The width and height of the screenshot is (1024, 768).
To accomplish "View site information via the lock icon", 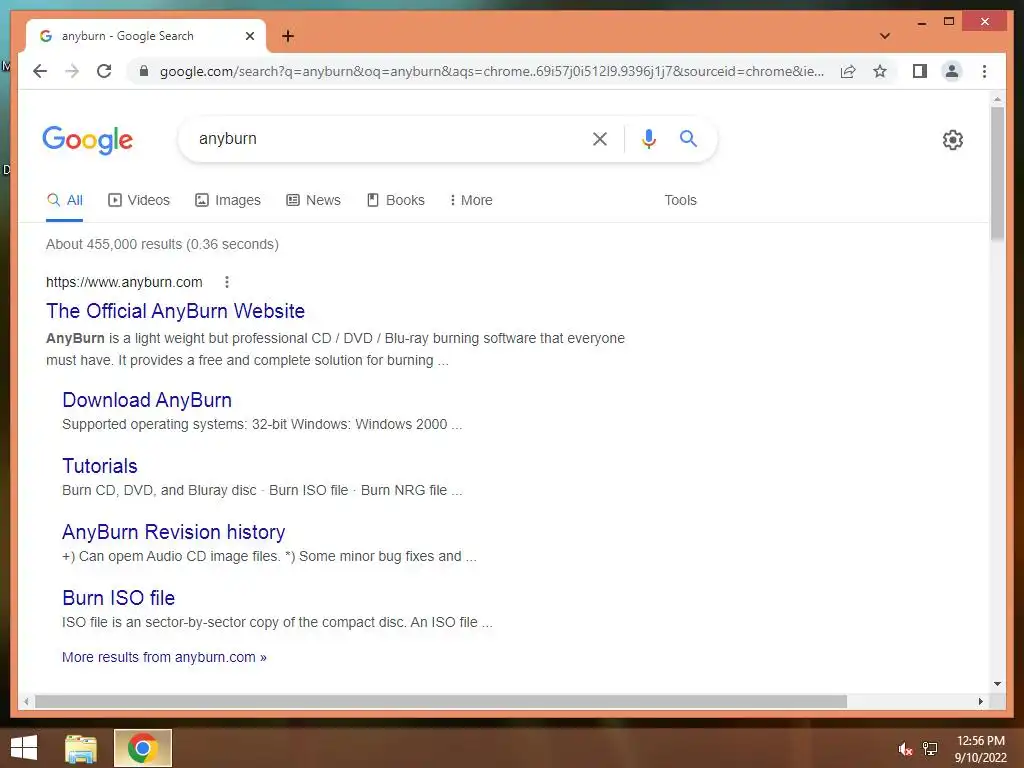I will point(144,71).
